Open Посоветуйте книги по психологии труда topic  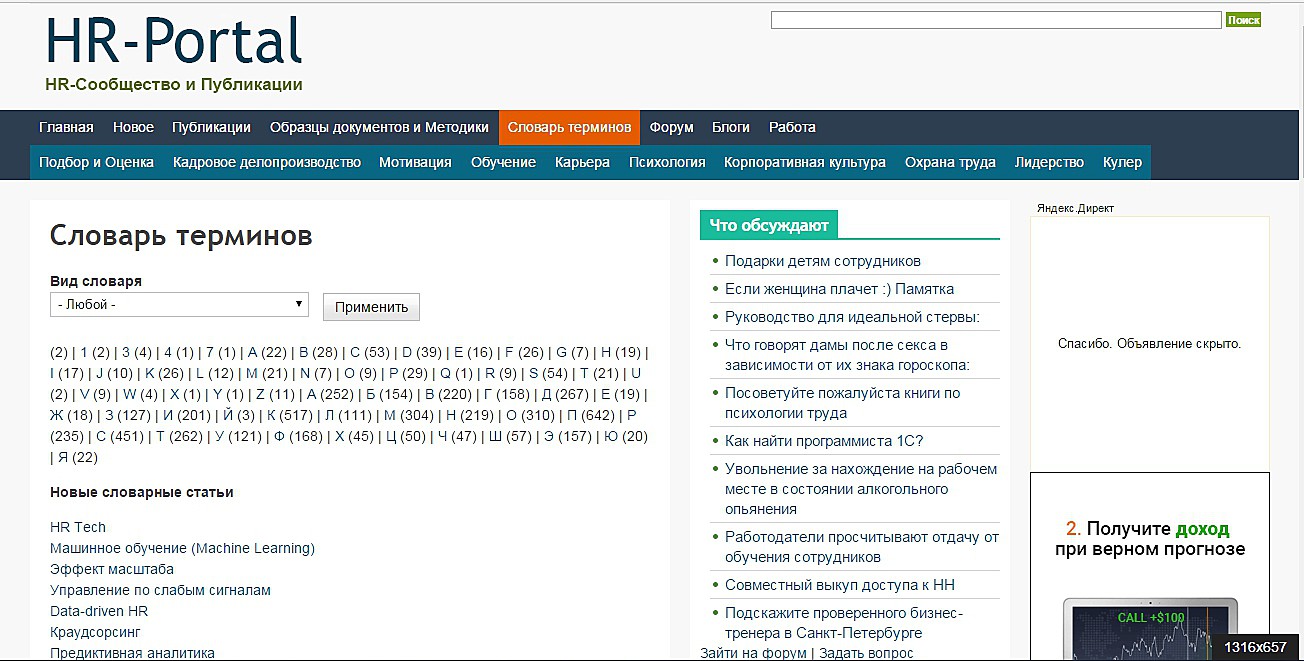pos(842,403)
